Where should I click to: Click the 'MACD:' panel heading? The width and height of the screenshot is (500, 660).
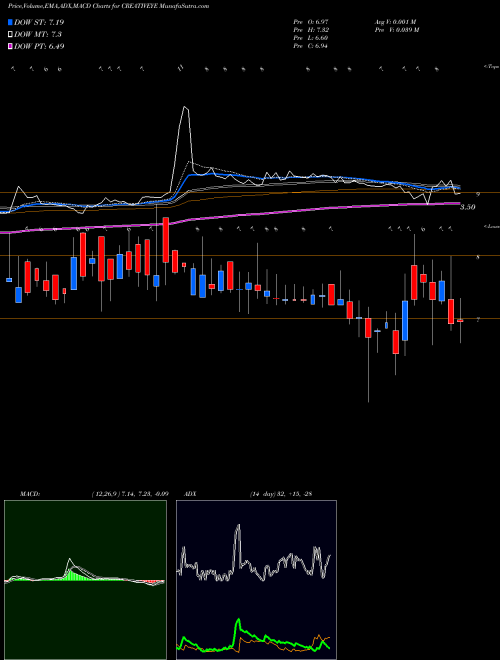[29, 493]
